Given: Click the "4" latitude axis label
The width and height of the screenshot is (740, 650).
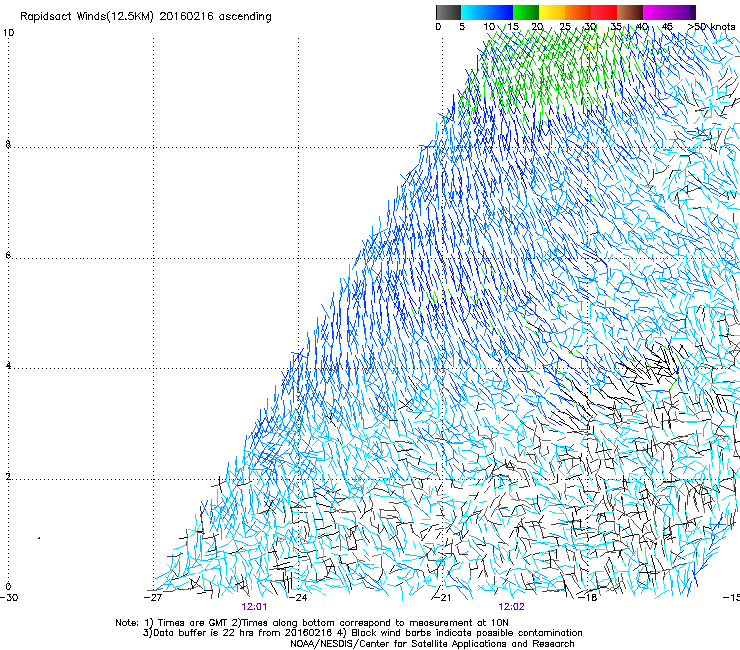Looking at the screenshot, I should [8, 366].
